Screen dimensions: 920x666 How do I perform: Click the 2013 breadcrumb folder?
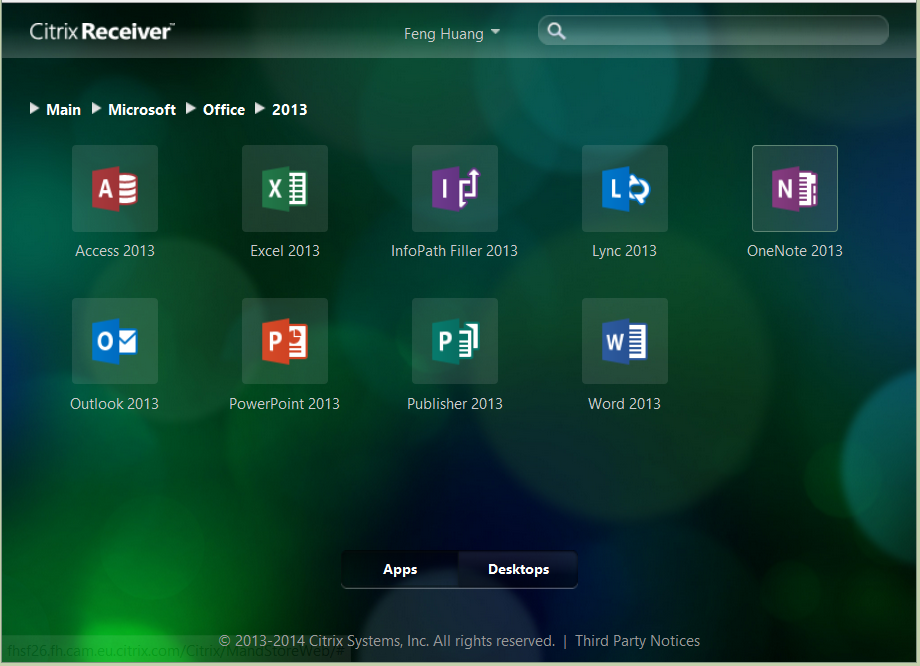[x=289, y=110]
